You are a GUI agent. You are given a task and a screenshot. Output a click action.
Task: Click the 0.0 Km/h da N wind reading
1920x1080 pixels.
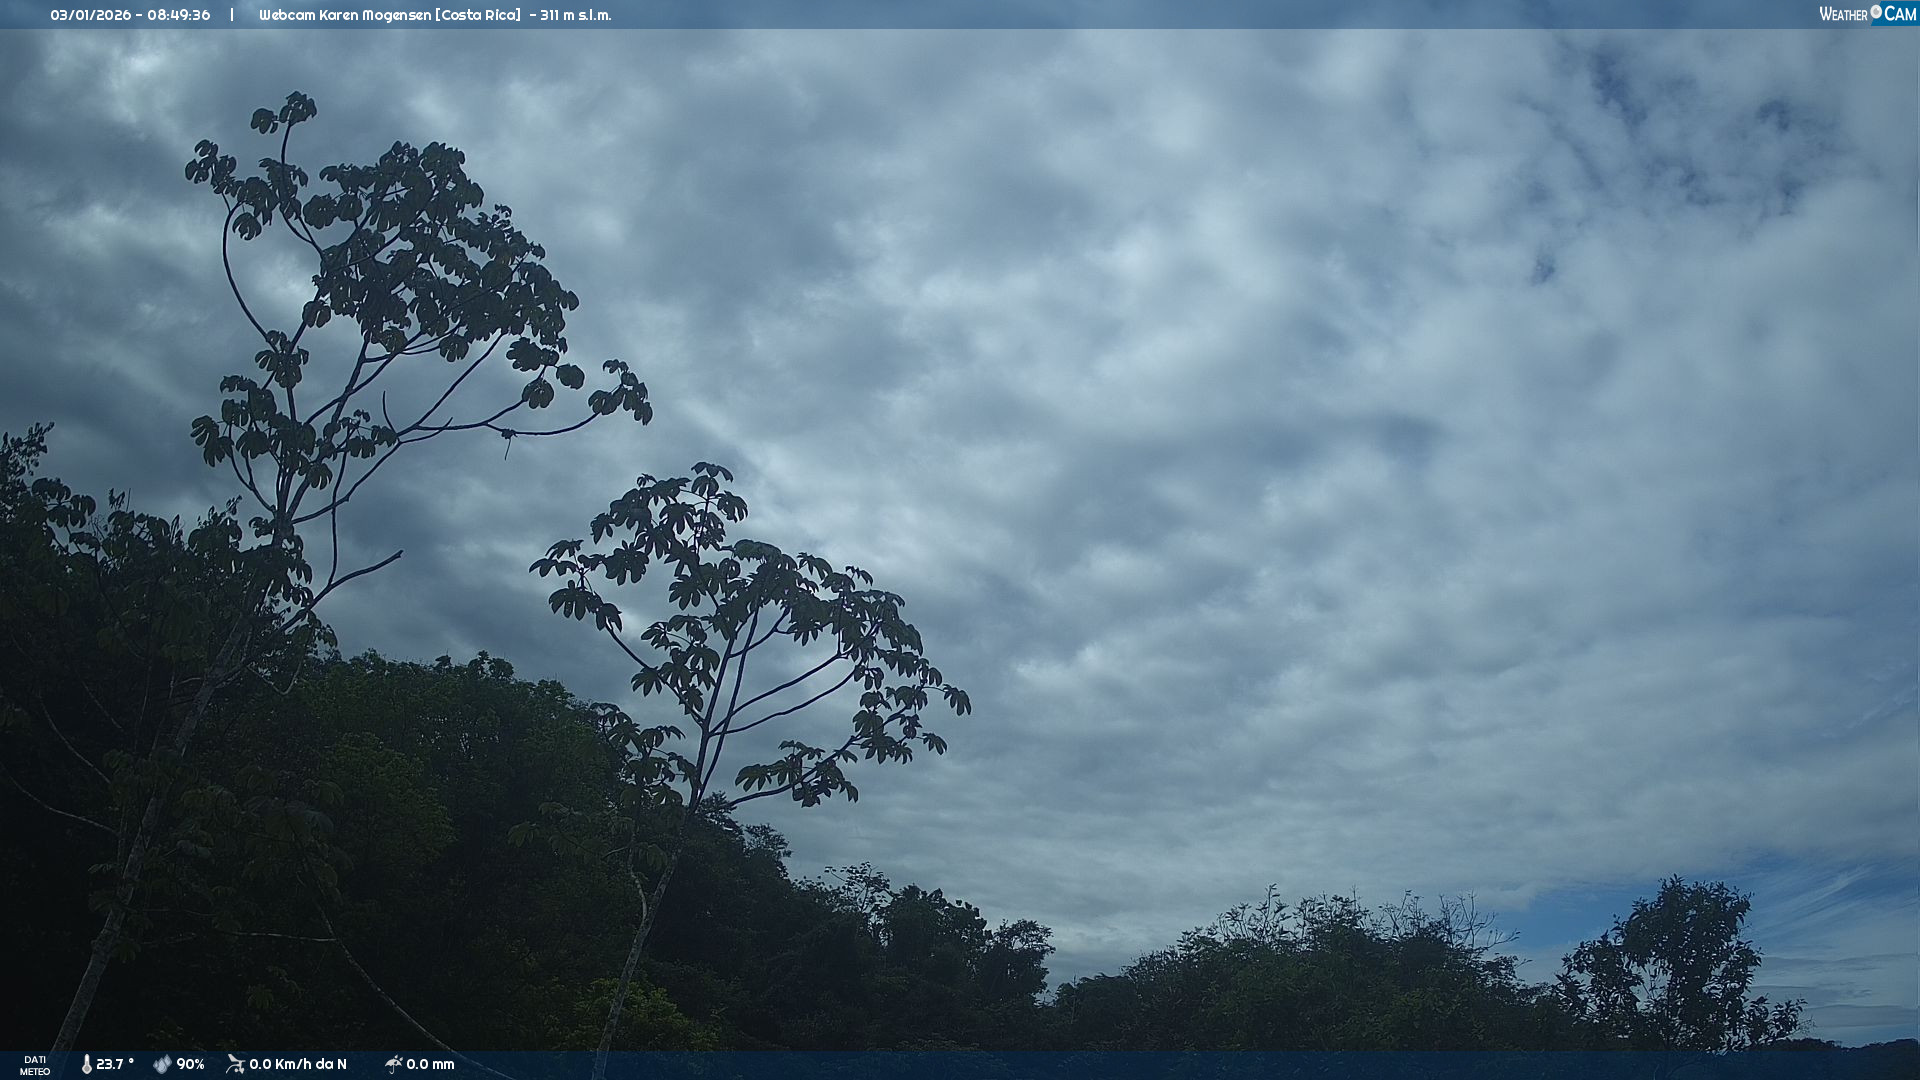tap(298, 1064)
